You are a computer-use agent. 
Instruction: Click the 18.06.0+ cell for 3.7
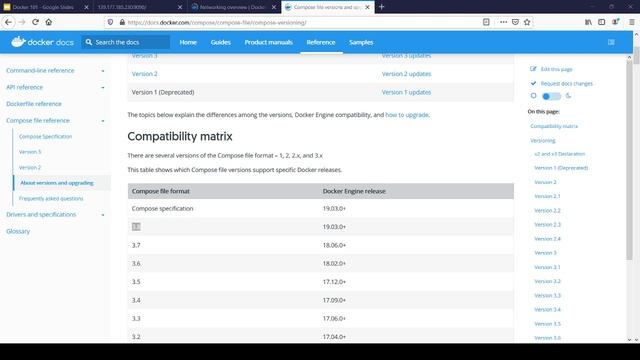pyautogui.click(x=334, y=245)
